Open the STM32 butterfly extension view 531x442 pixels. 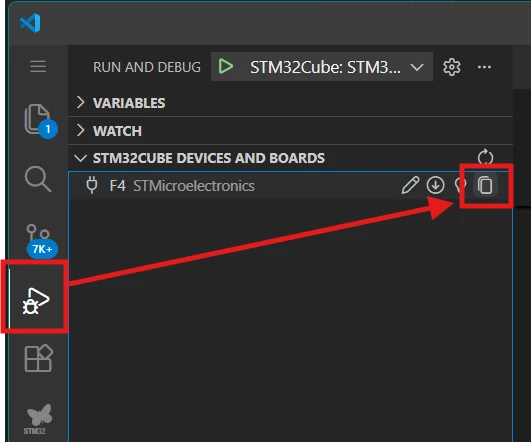[x=39, y=419]
